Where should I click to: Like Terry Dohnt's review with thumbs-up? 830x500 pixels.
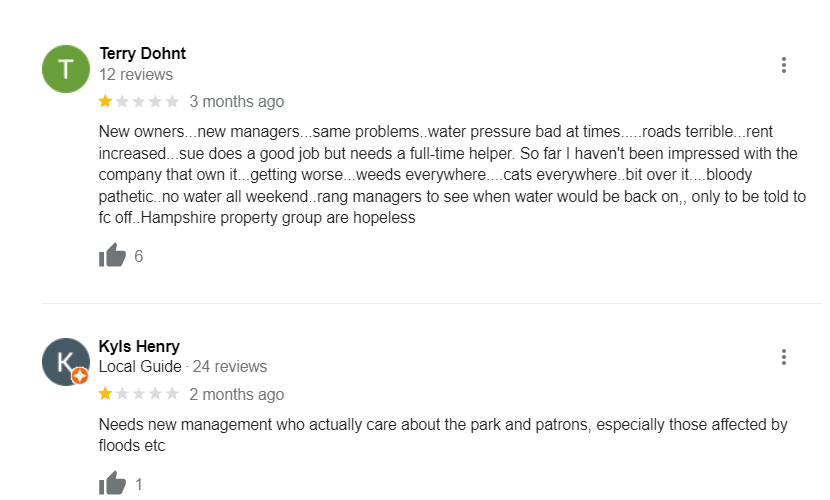[112, 256]
